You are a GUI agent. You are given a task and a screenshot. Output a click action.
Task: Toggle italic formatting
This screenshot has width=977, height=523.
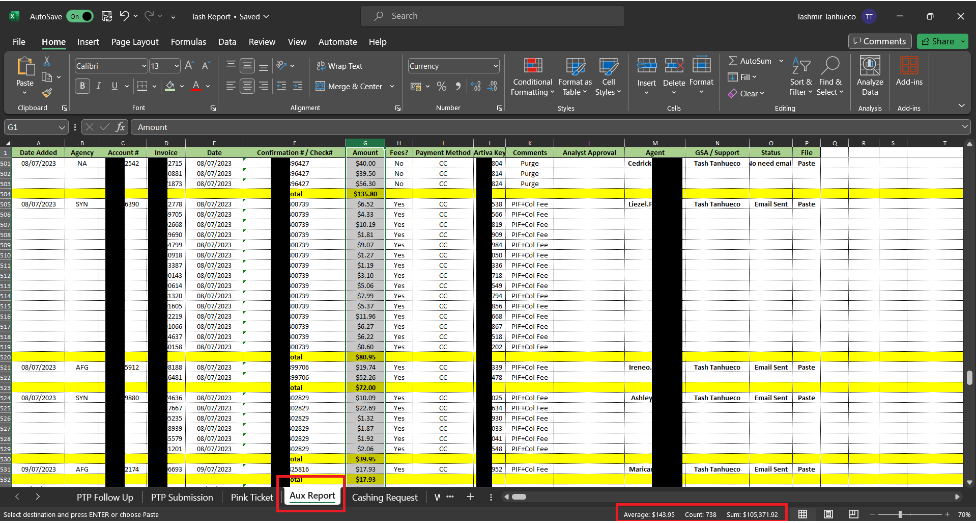[100, 86]
